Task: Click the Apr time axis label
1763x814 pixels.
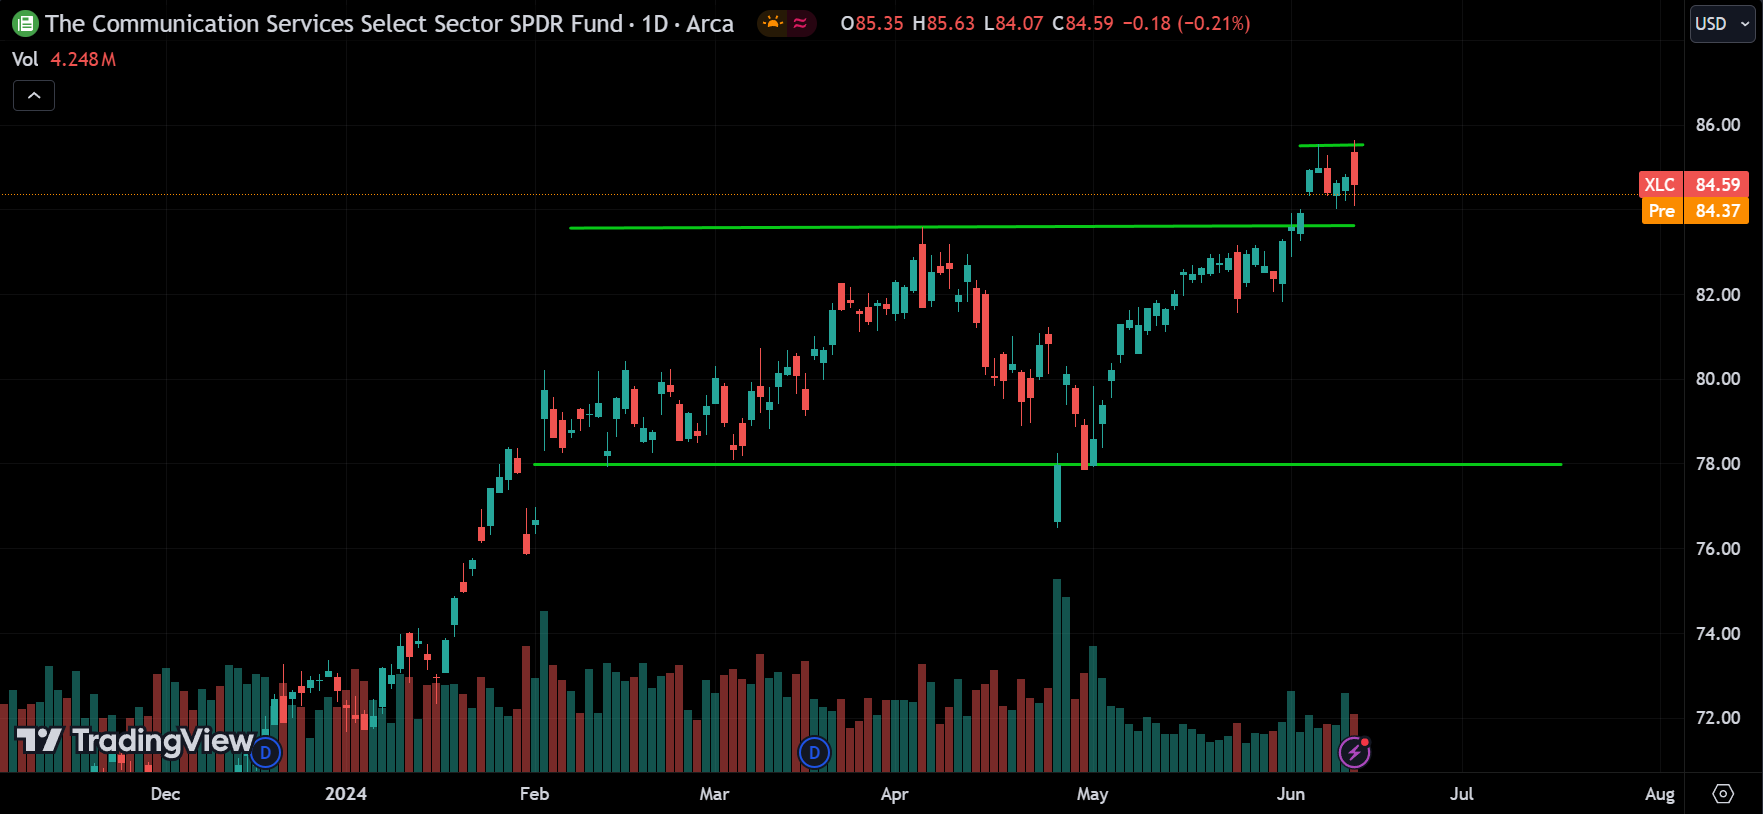Action: (894, 794)
